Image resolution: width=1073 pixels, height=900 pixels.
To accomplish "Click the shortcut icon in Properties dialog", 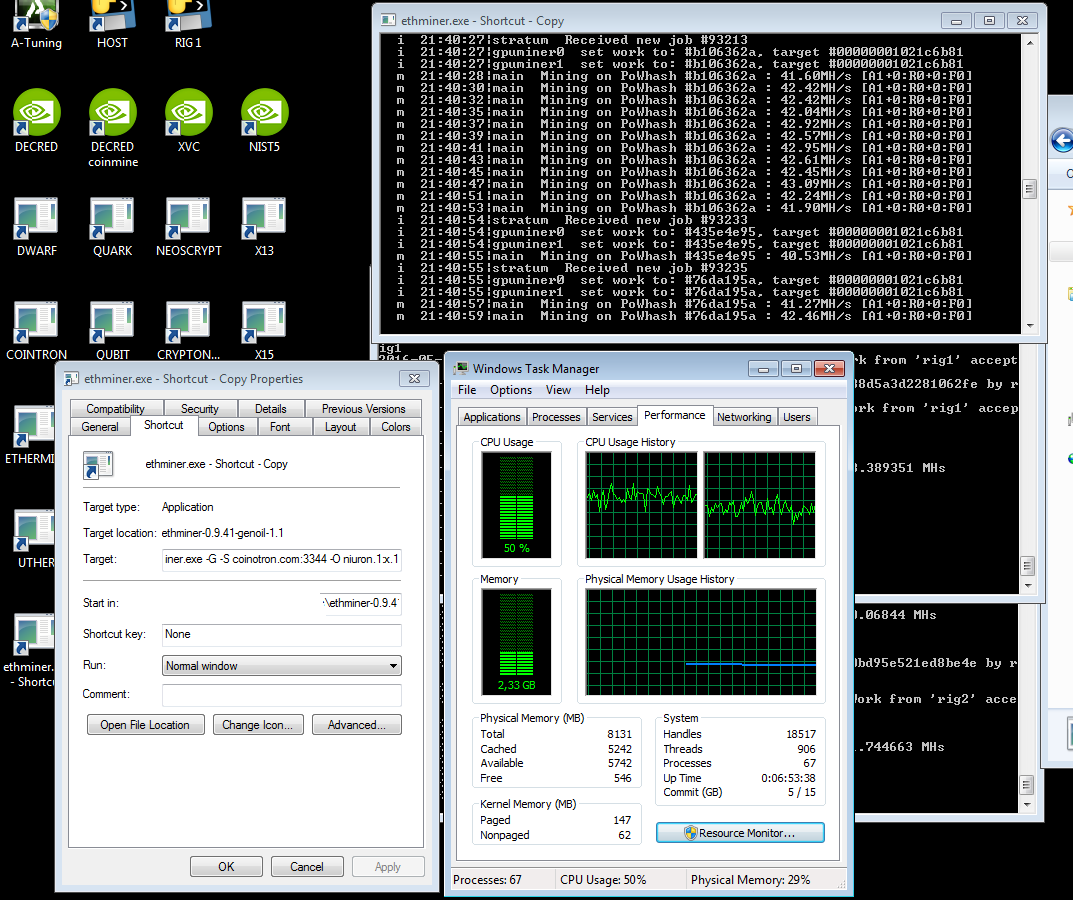I will (98, 465).
